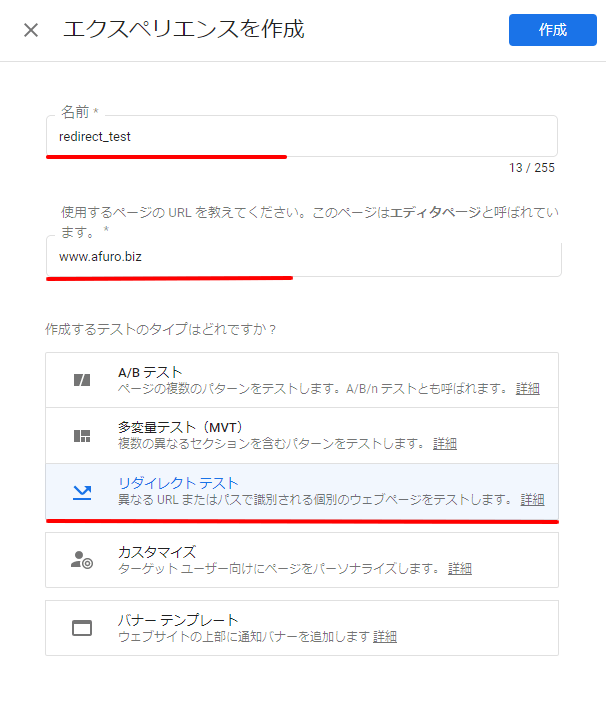Select the カスタマイズ experience type
Image resolution: width=606 pixels, height=720 pixels.
click(302, 560)
